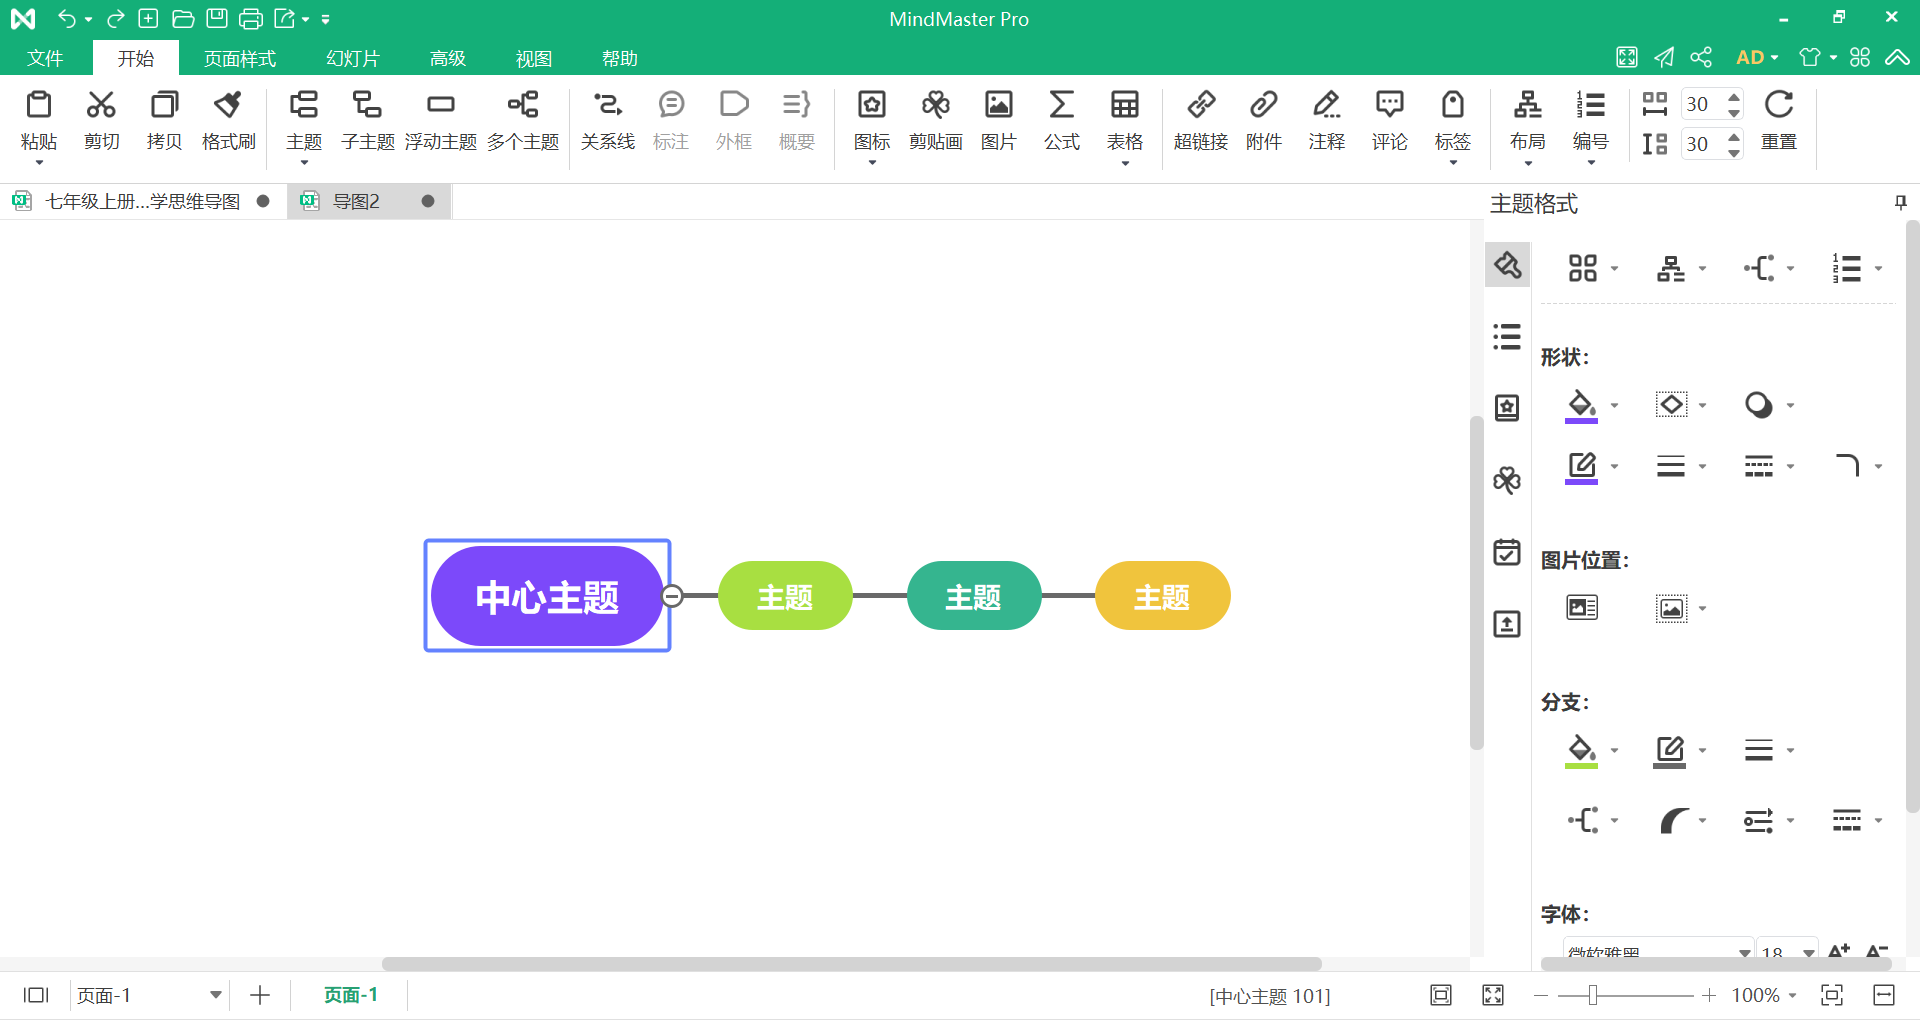Expand the shape fill color dropdown
The width and height of the screenshot is (1920, 1020).
click(x=1614, y=406)
